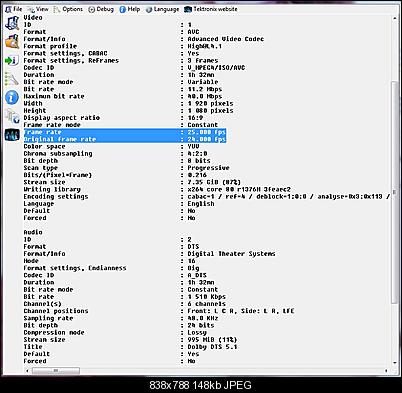The width and height of the screenshot is (402, 393).
Task: Click the 'Audio' section heading
Action: (x=33, y=232)
